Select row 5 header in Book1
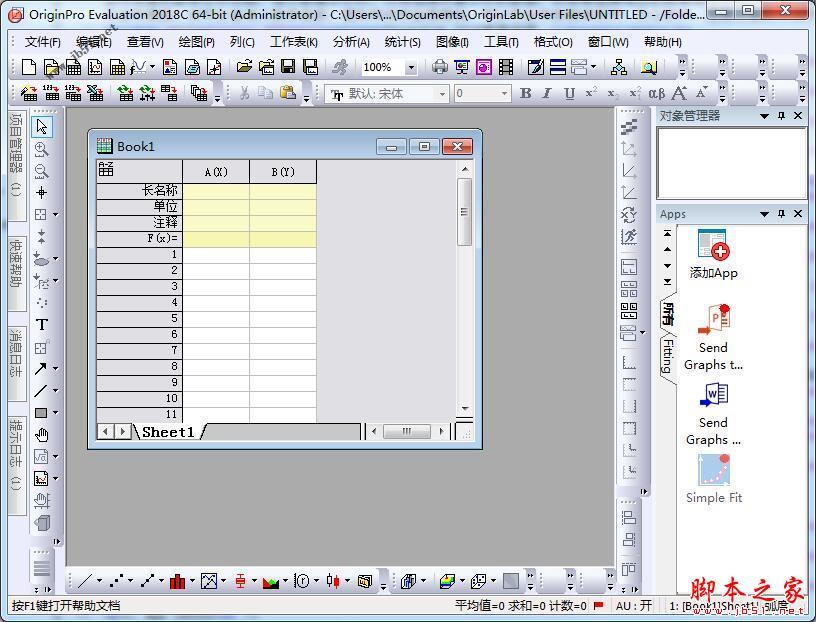 click(139, 319)
